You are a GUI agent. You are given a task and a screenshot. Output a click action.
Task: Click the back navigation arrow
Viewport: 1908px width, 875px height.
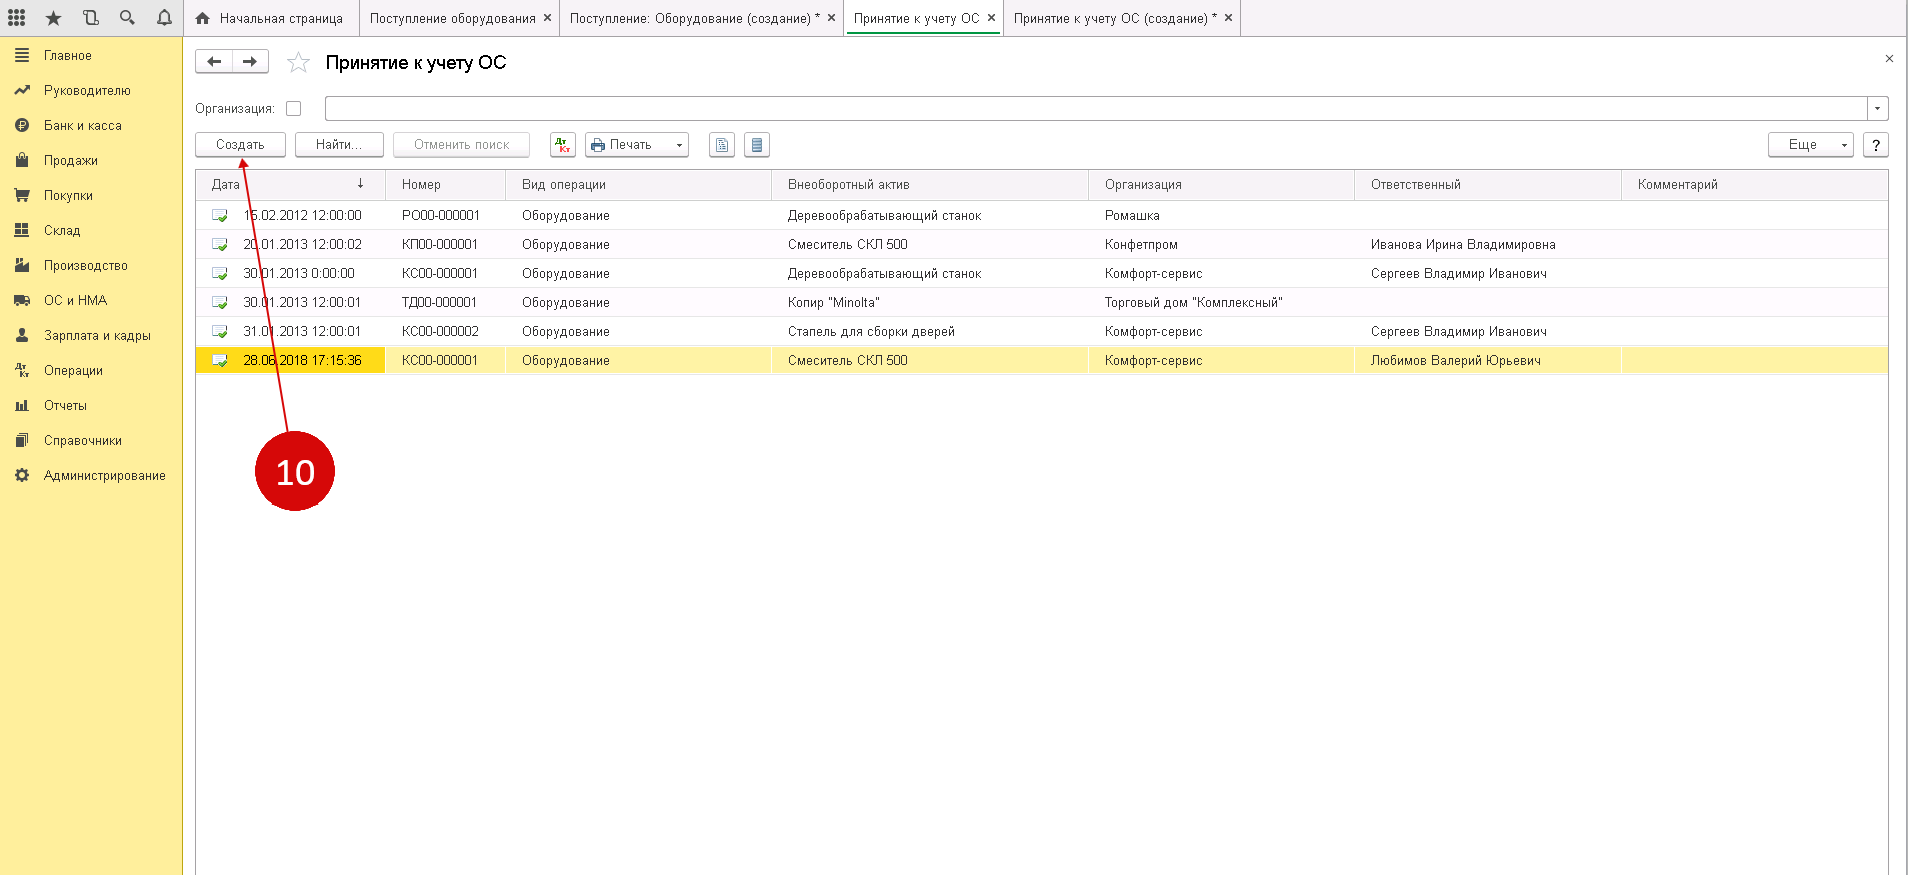click(x=214, y=62)
